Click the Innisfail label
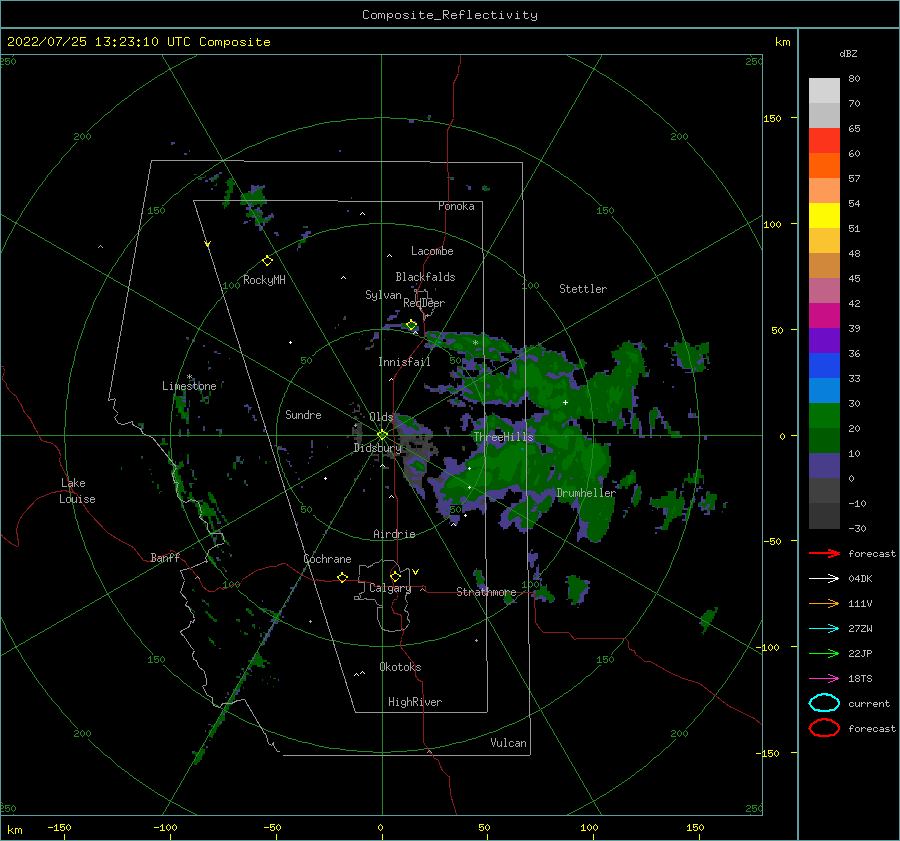 [x=404, y=362]
